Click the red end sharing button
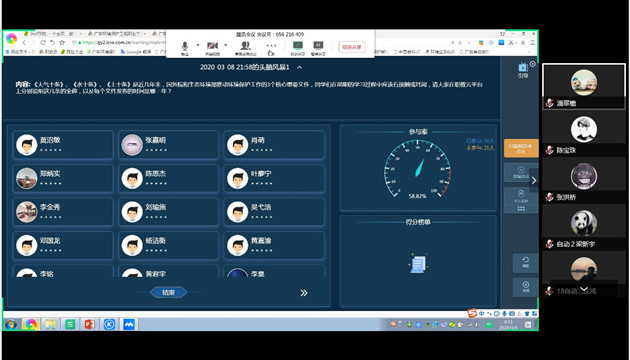This screenshot has width=630, height=360. pos(352,47)
